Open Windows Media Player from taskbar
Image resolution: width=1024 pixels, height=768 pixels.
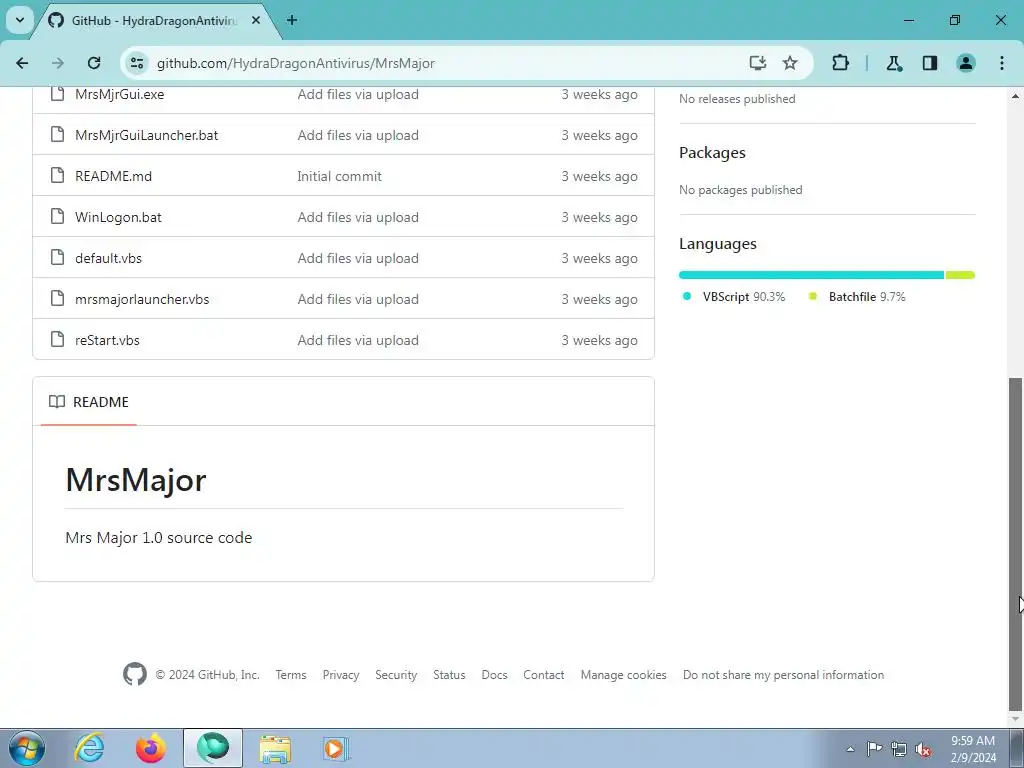[x=336, y=748]
